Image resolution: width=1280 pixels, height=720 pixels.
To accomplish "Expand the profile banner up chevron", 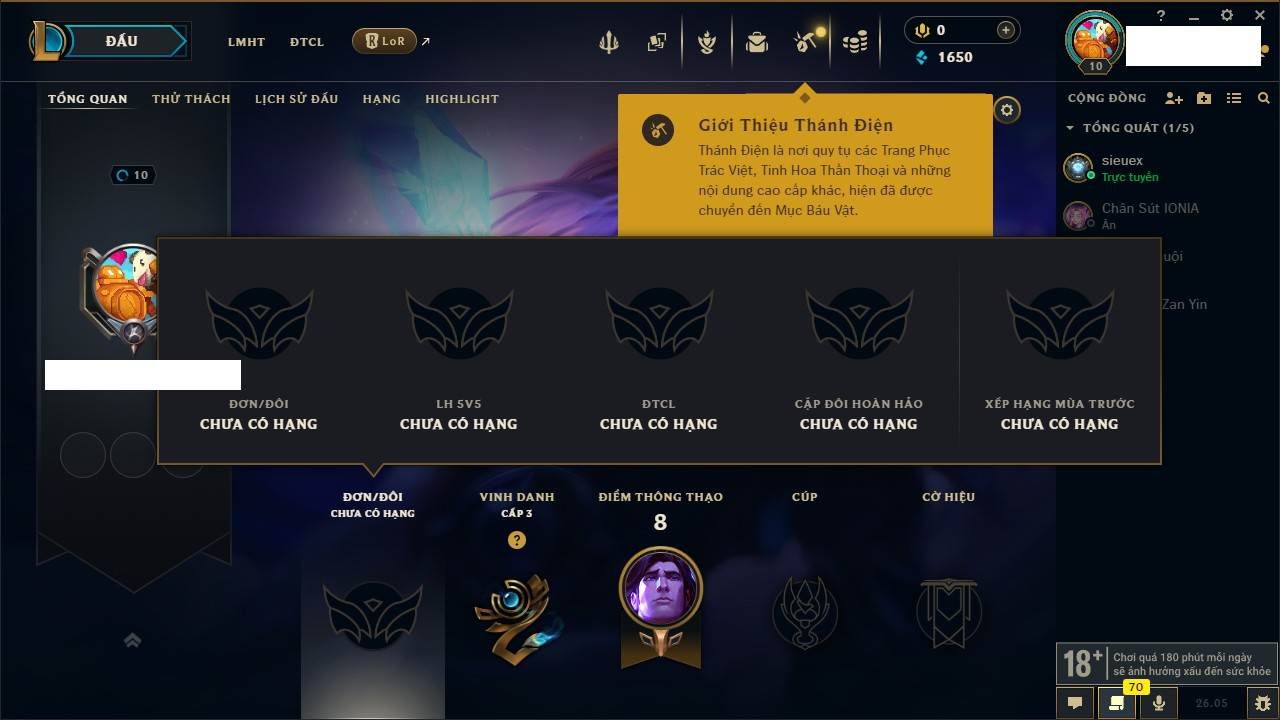I will pos(132,640).
